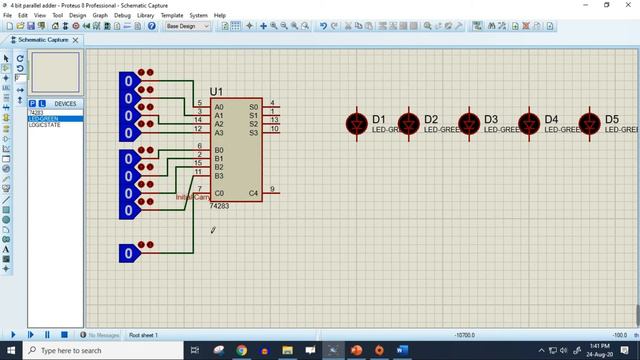Pause the running simulation
This screenshot has height=360, width=640.
[47, 335]
